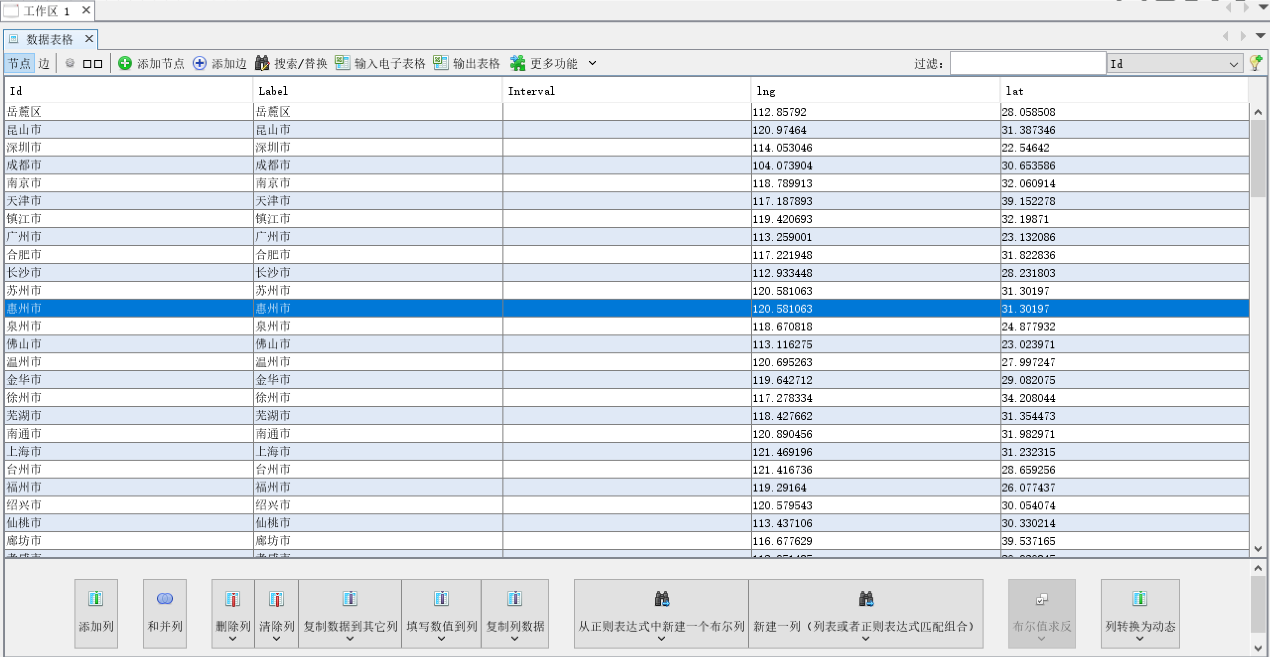Click the green Add Node (添加节点) icon button
Screen dimensions: 1270x657
pos(125,63)
